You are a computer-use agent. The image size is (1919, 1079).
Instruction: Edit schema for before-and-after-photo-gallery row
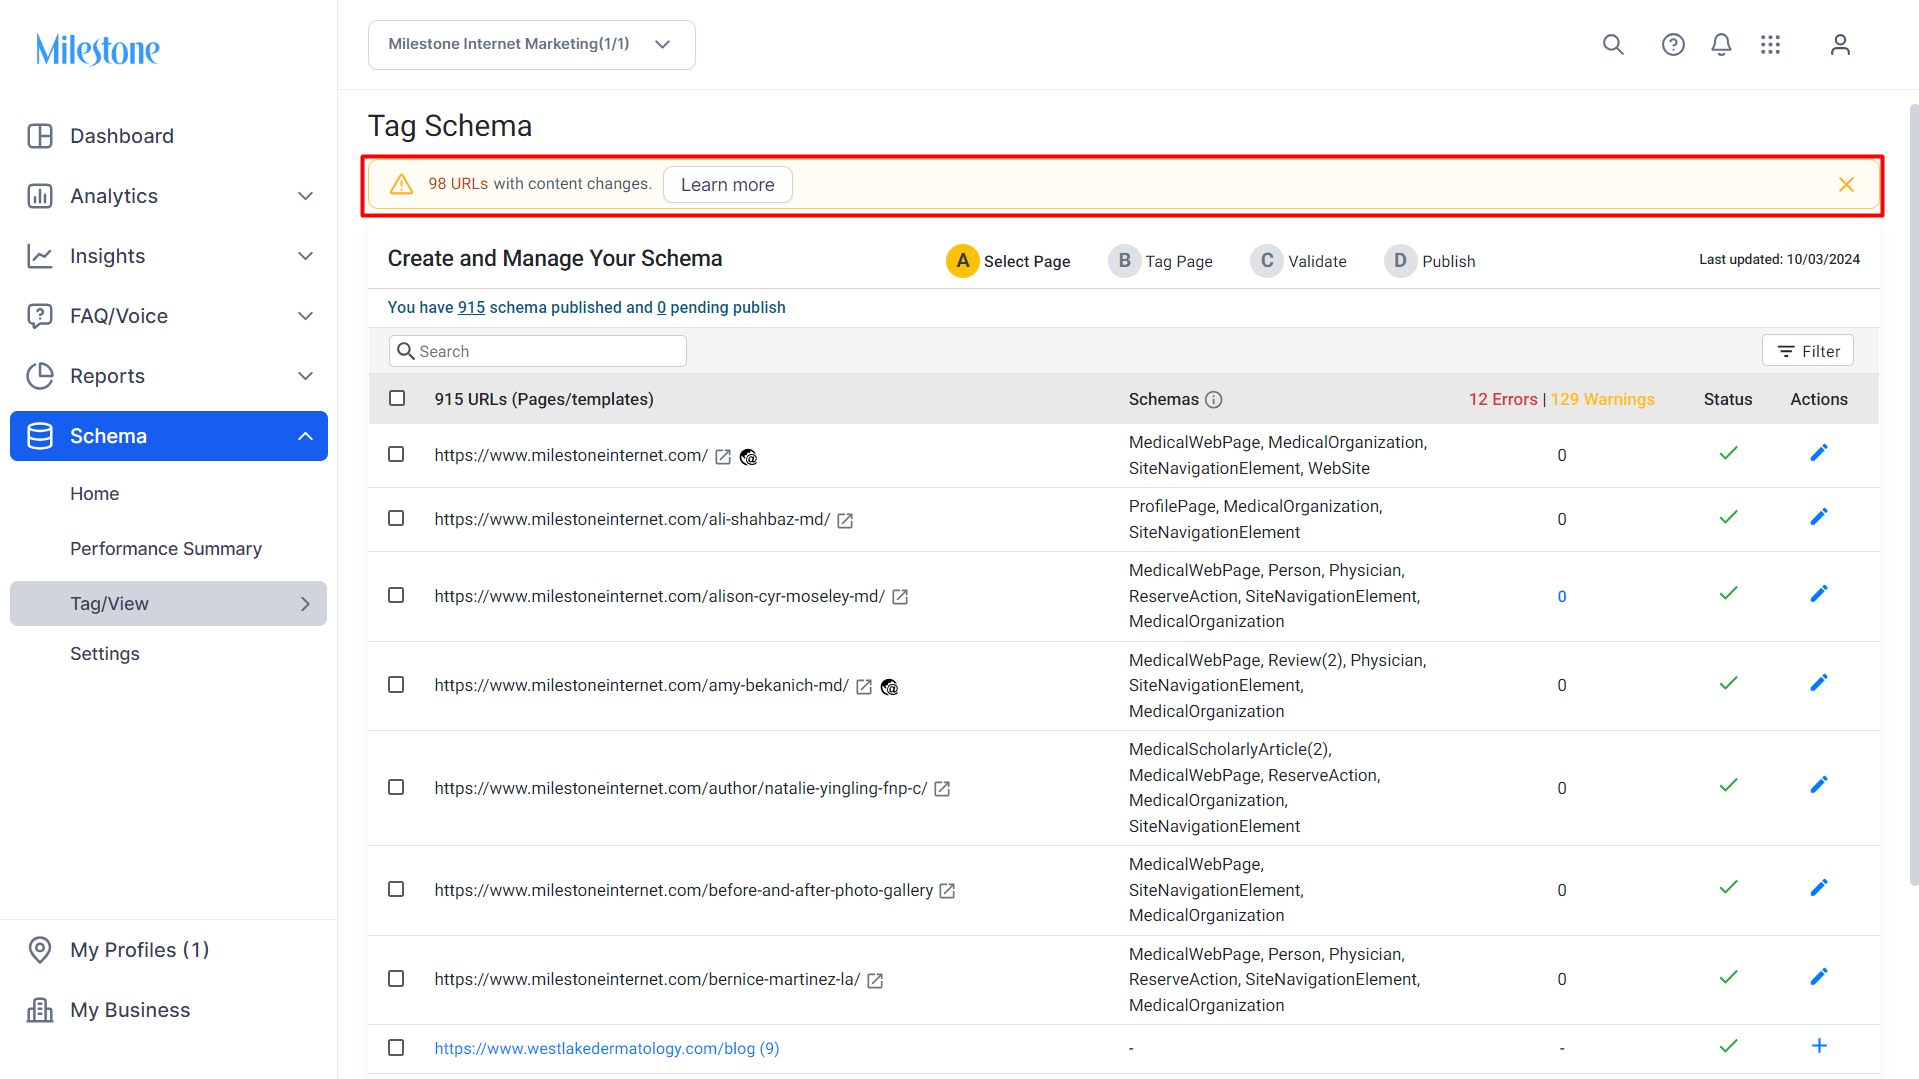1819,888
